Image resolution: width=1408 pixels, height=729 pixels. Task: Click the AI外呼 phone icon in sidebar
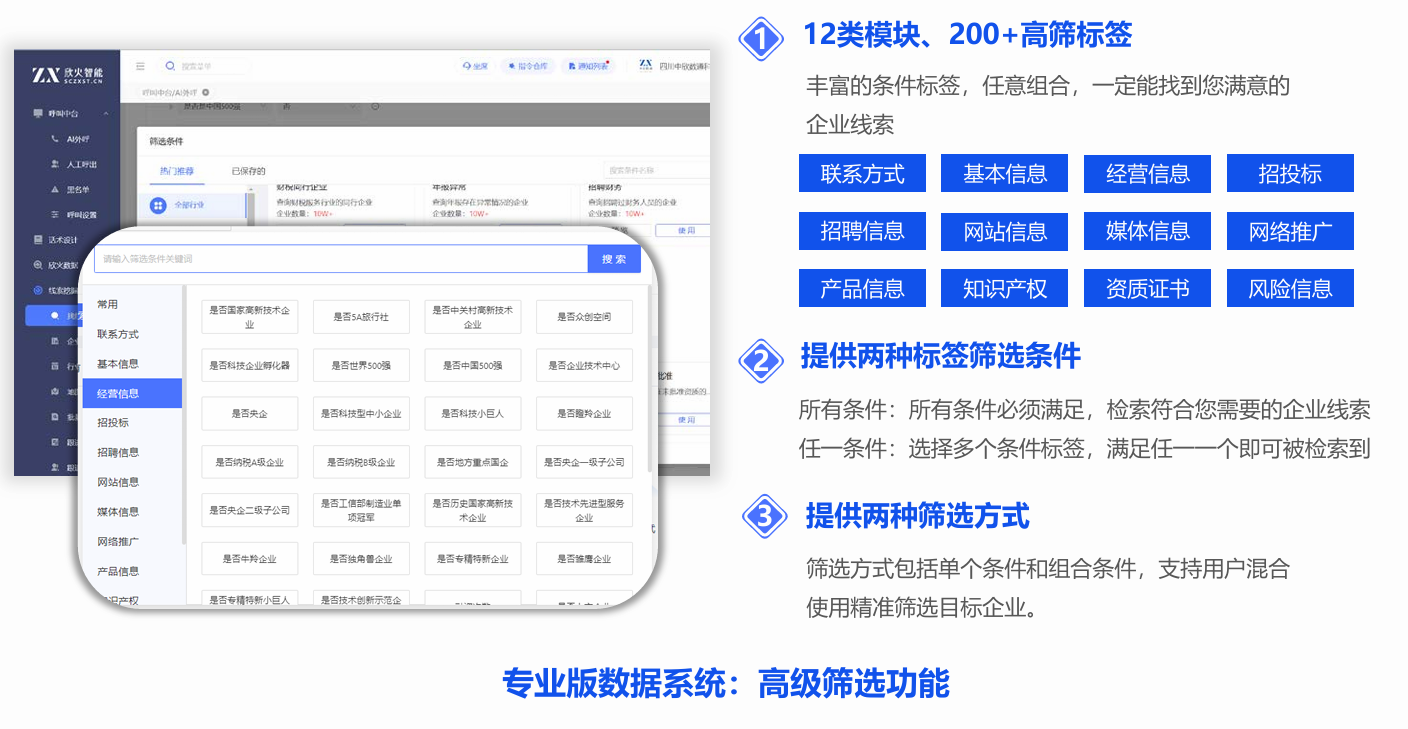(56, 139)
